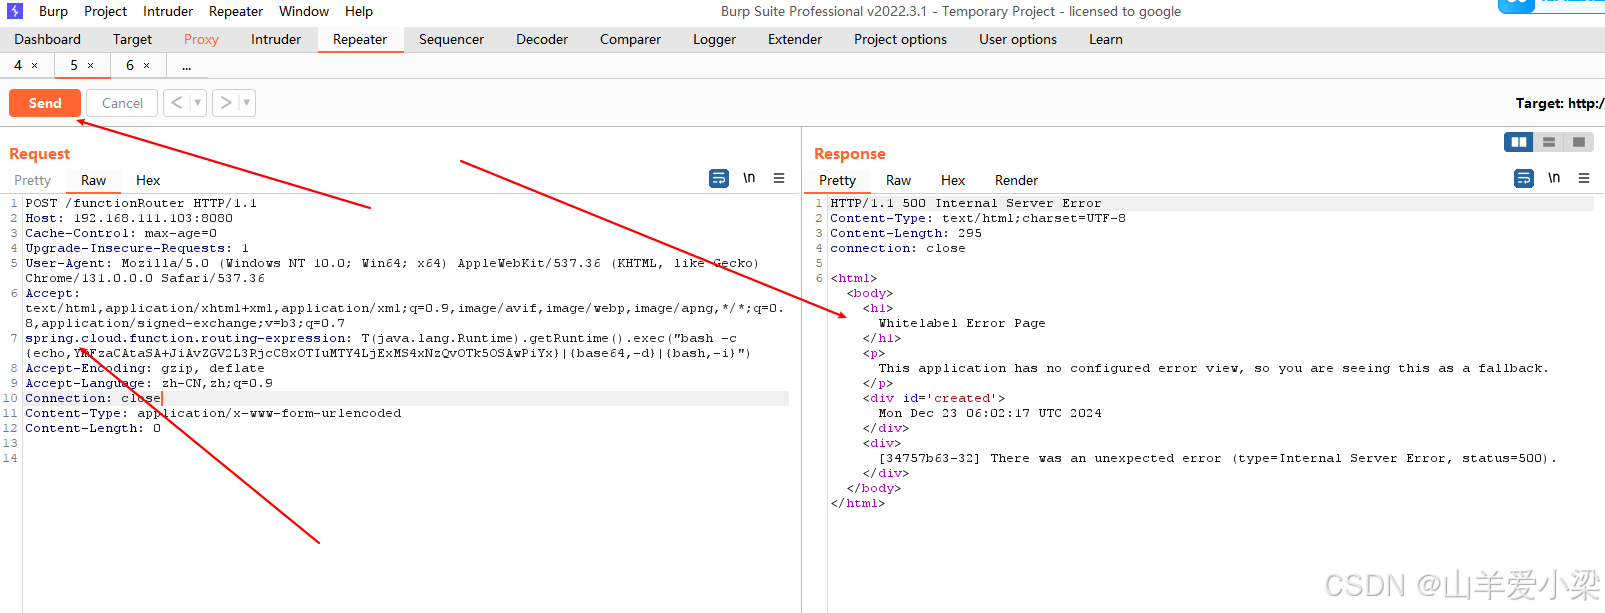Close Repeater tab 5

[90, 66]
